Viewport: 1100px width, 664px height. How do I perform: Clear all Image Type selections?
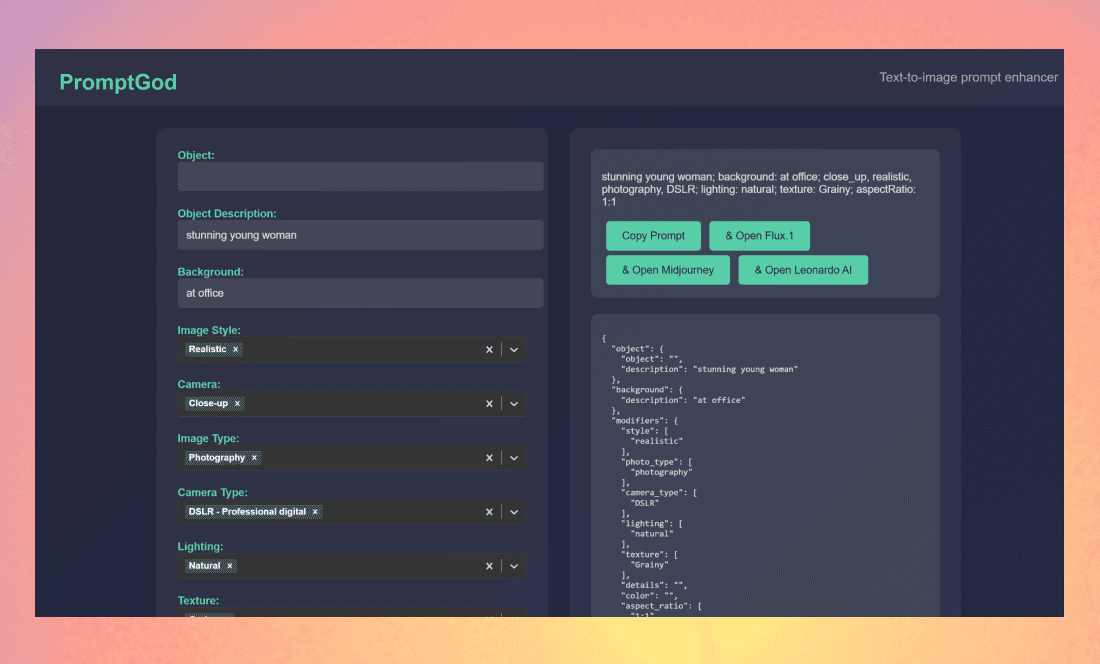pyautogui.click(x=489, y=458)
